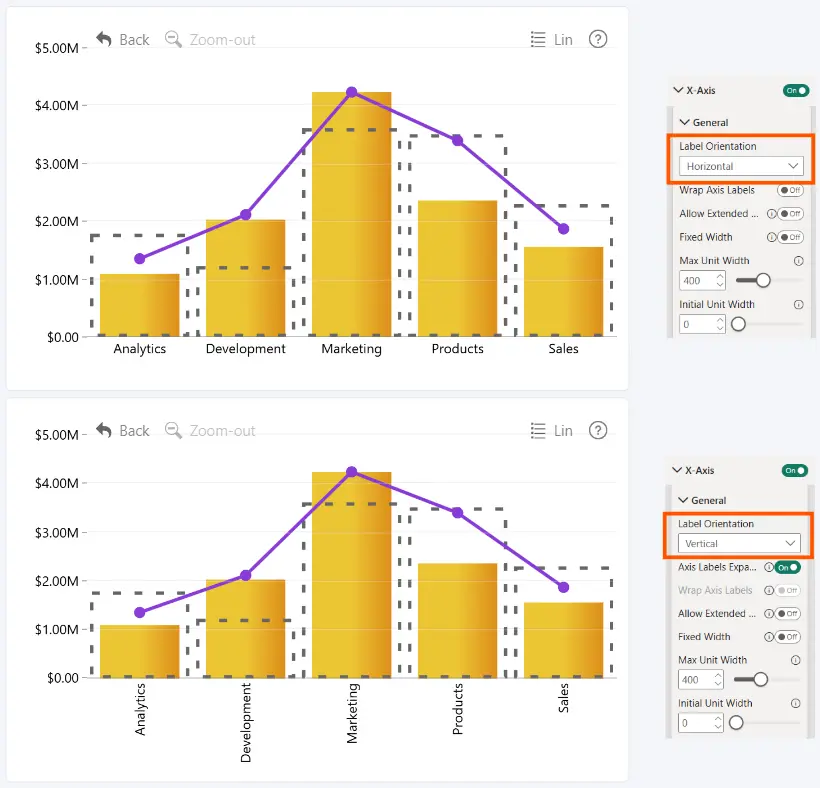
Task: Click info icon beside bottom Max Unit Width
Action: (x=795, y=660)
